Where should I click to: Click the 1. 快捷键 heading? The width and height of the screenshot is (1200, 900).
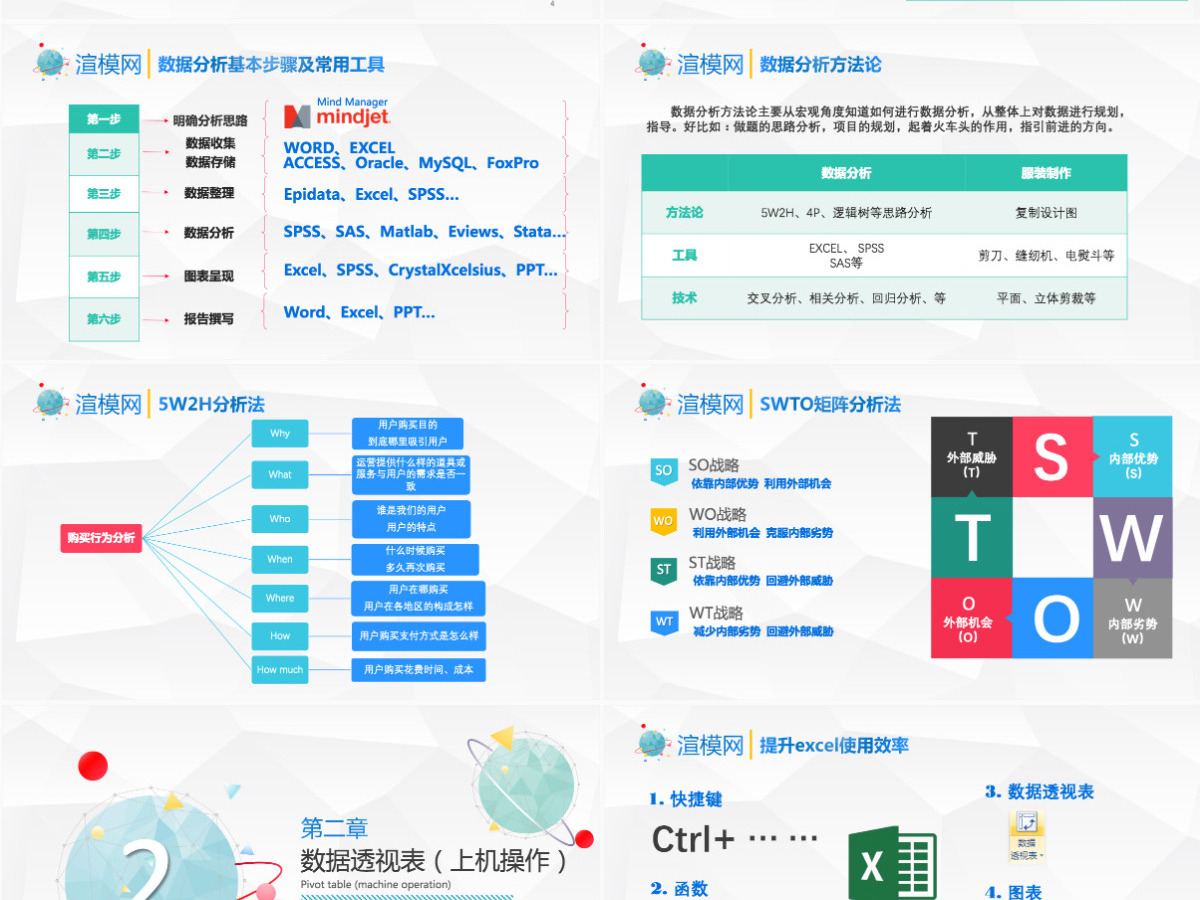[685, 799]
